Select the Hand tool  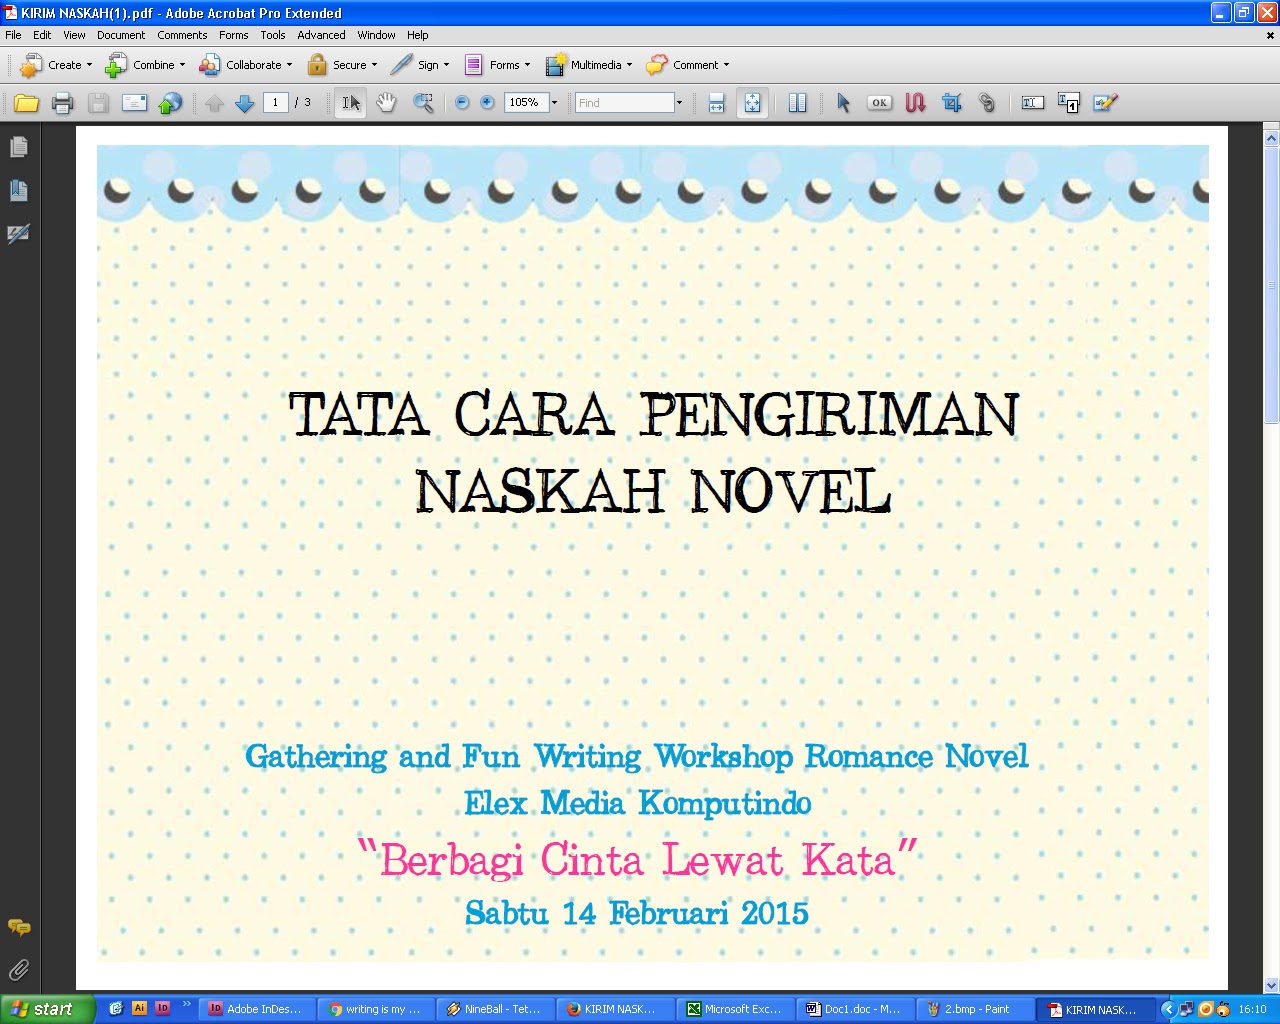click(386, 103)
